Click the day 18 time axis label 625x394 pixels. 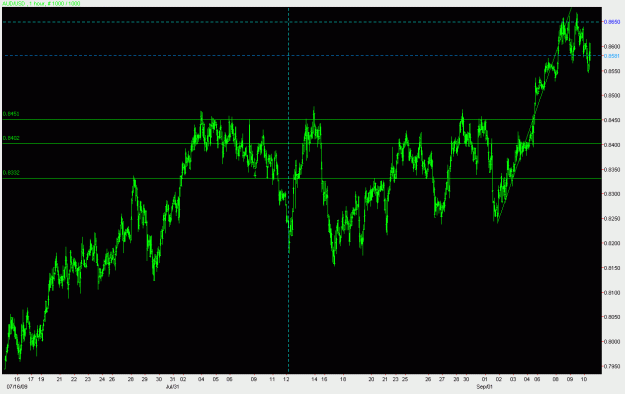coord(343,379)
